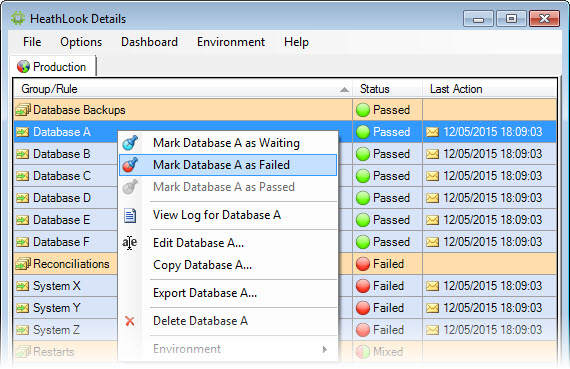Click red status circle for System Y
The height and width of the screenshot is (369, 570).
[x=363, y=308]
